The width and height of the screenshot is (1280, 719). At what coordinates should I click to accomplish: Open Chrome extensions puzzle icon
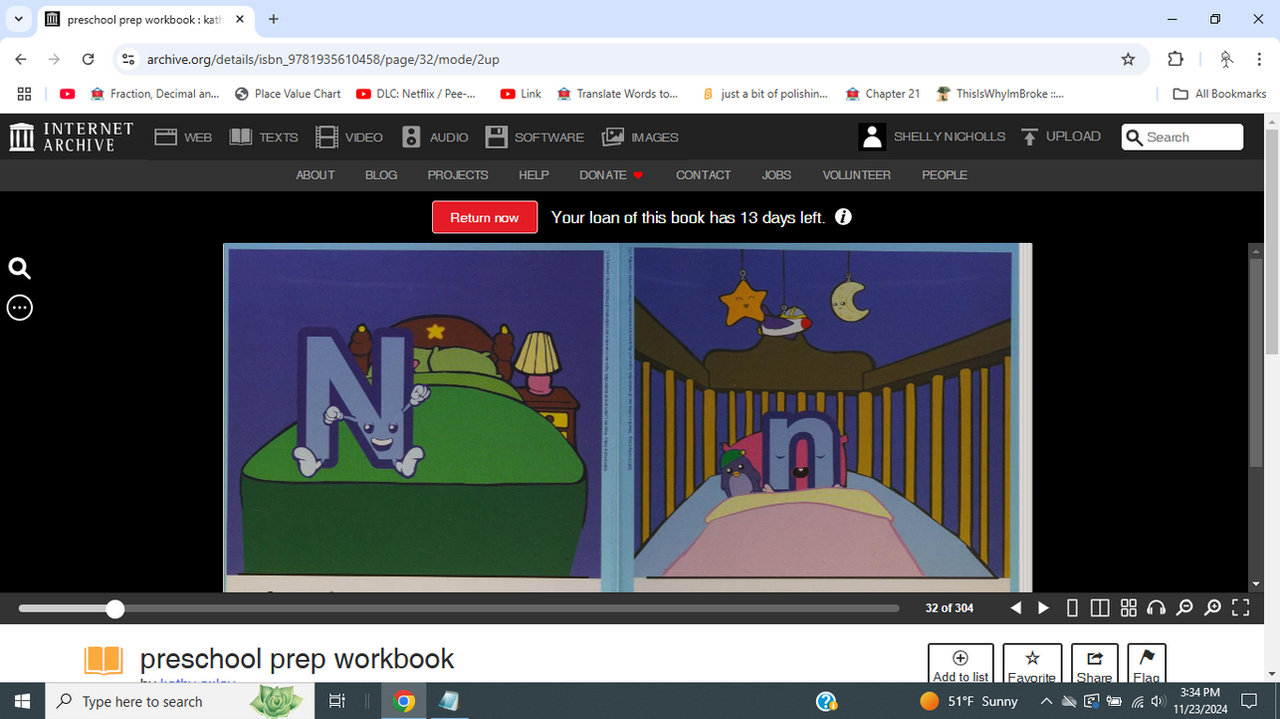coord(1175,59)
